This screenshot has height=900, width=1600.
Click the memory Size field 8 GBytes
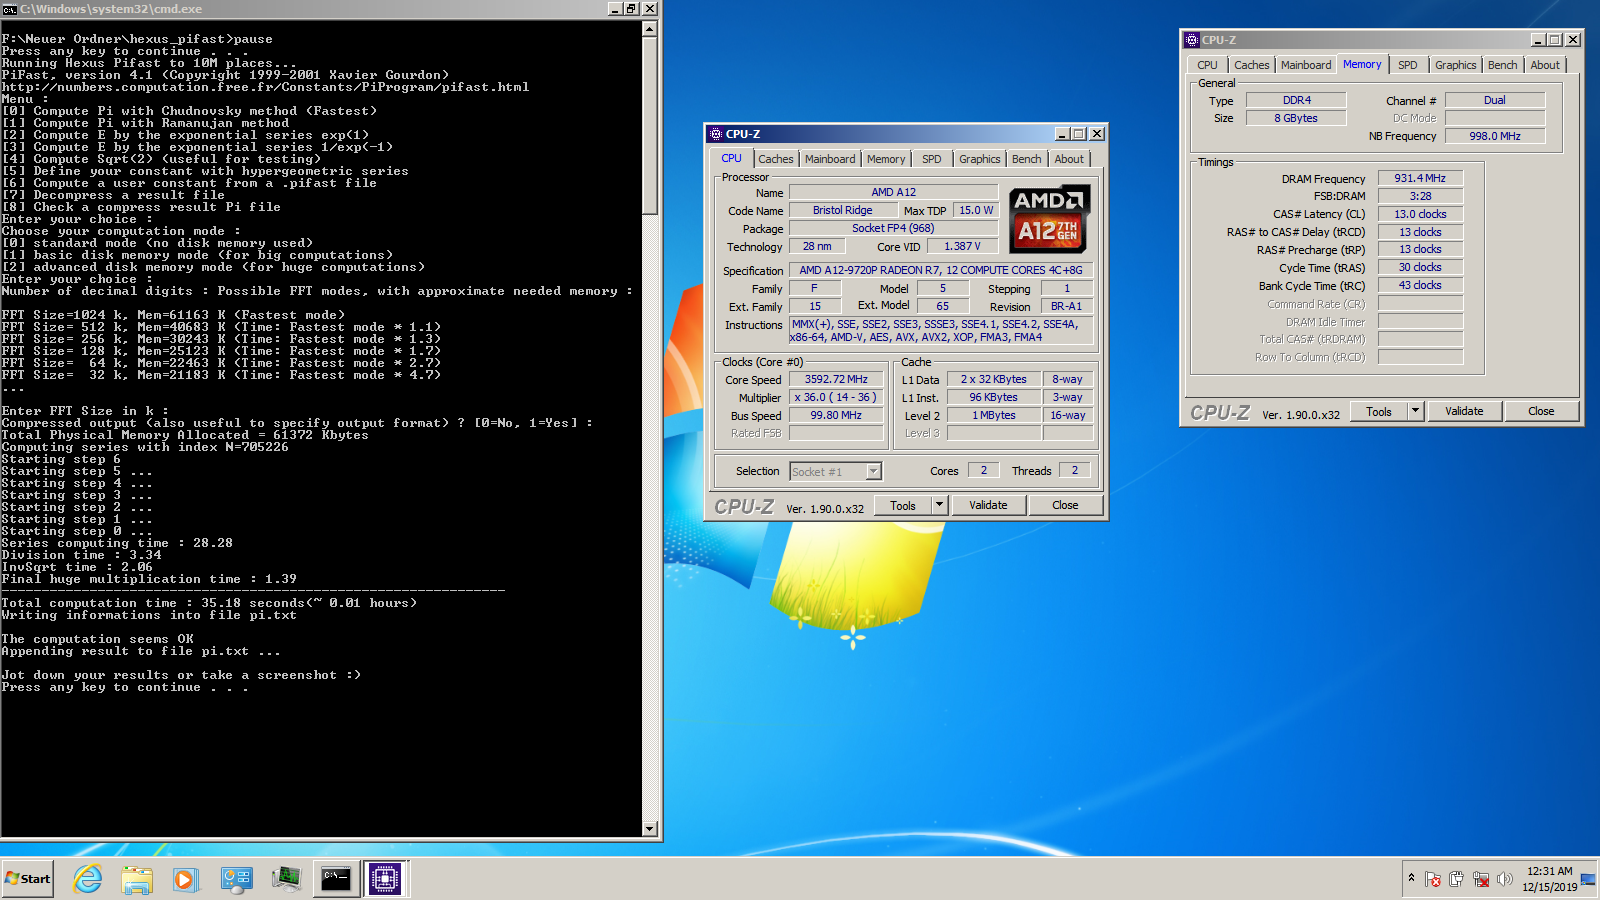click(x=1297, y=118)
